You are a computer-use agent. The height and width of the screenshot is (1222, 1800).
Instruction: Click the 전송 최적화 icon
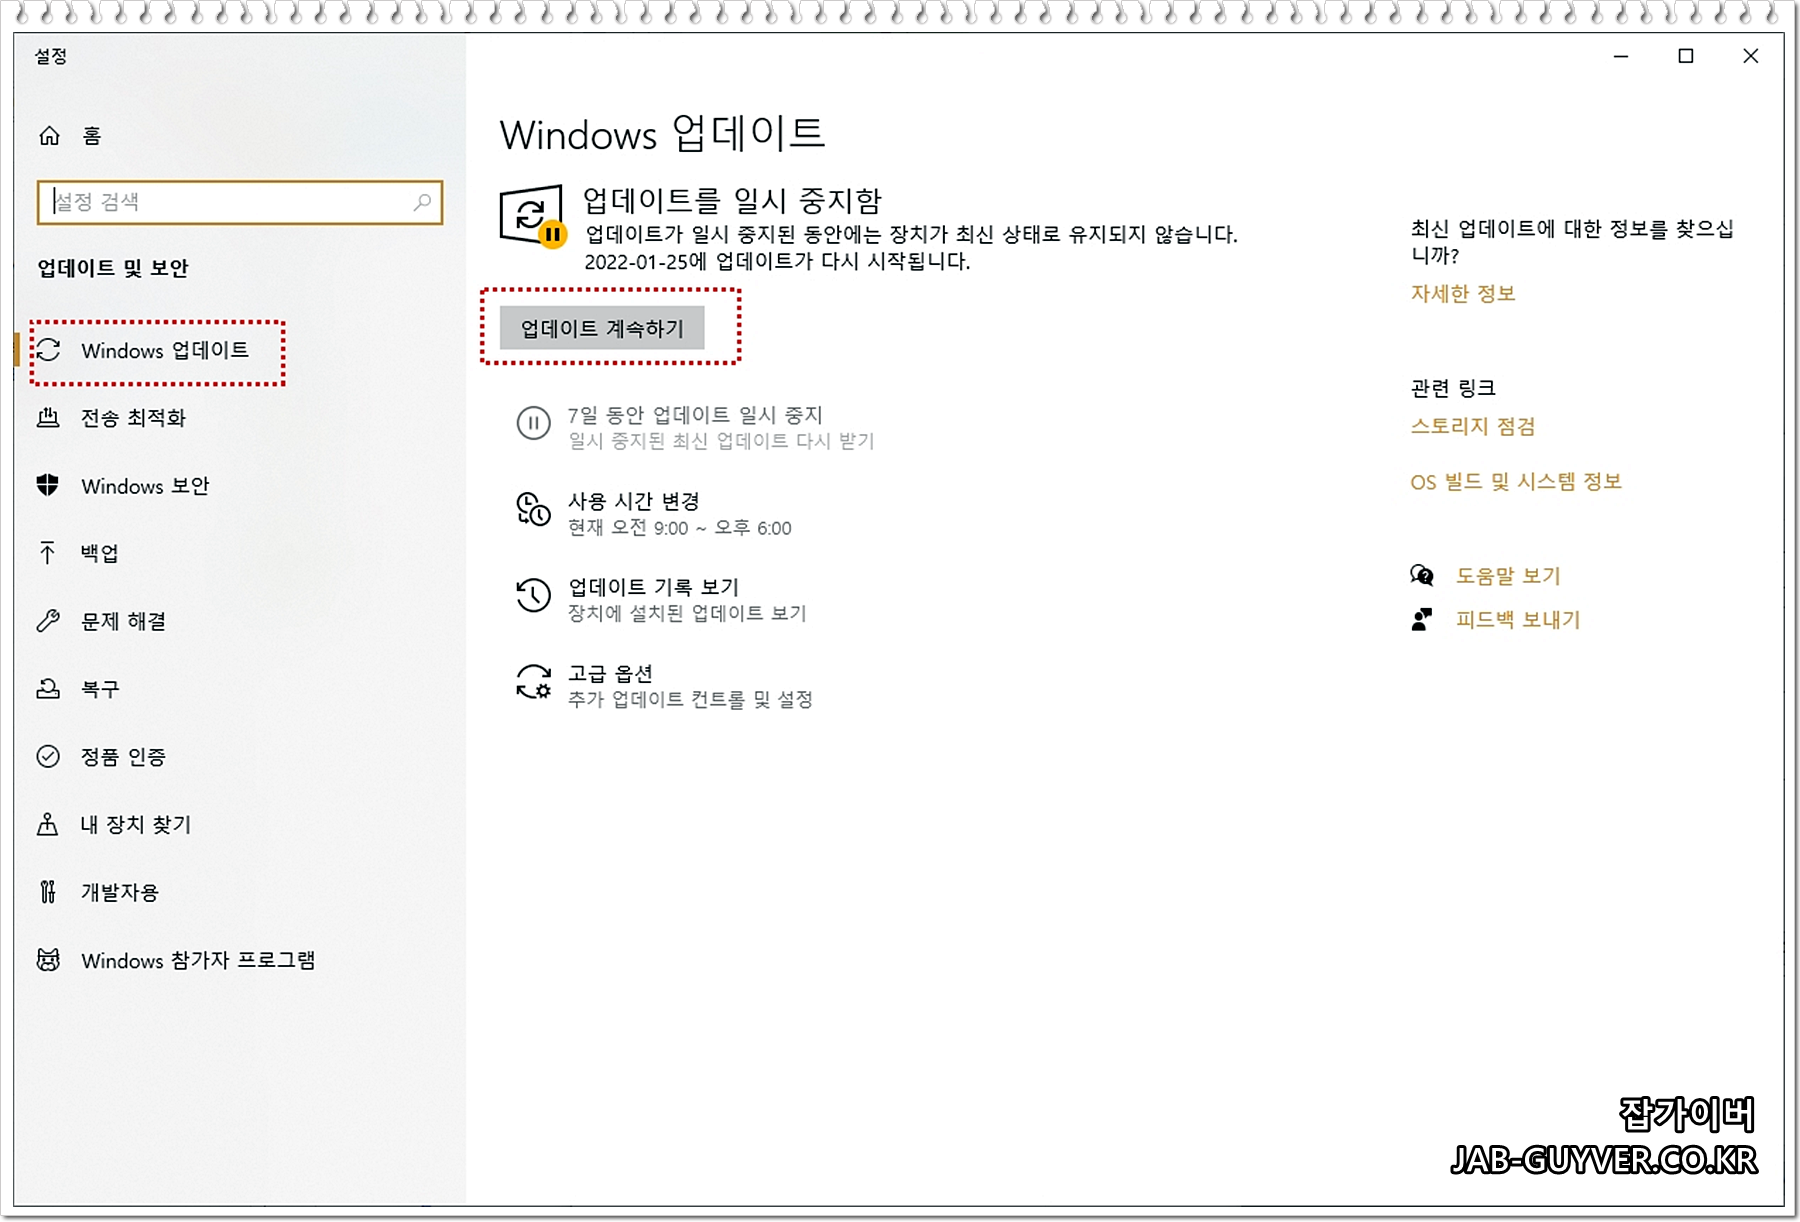coord(48,418)
